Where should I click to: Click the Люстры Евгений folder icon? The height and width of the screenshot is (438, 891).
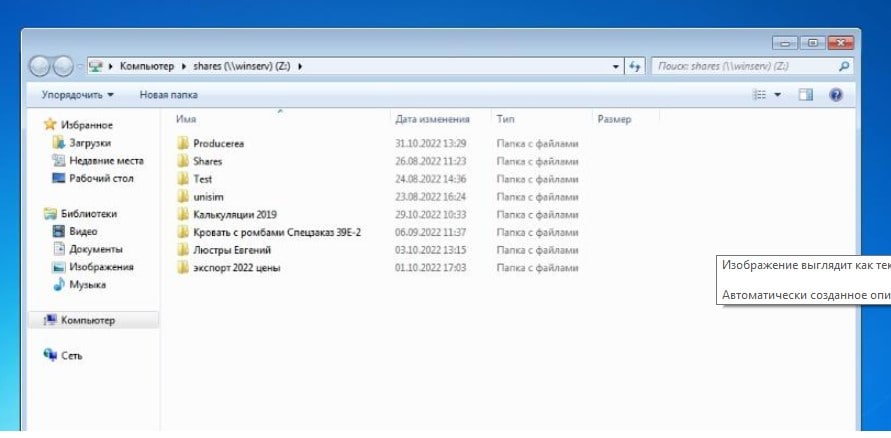[x=183, y=250]
